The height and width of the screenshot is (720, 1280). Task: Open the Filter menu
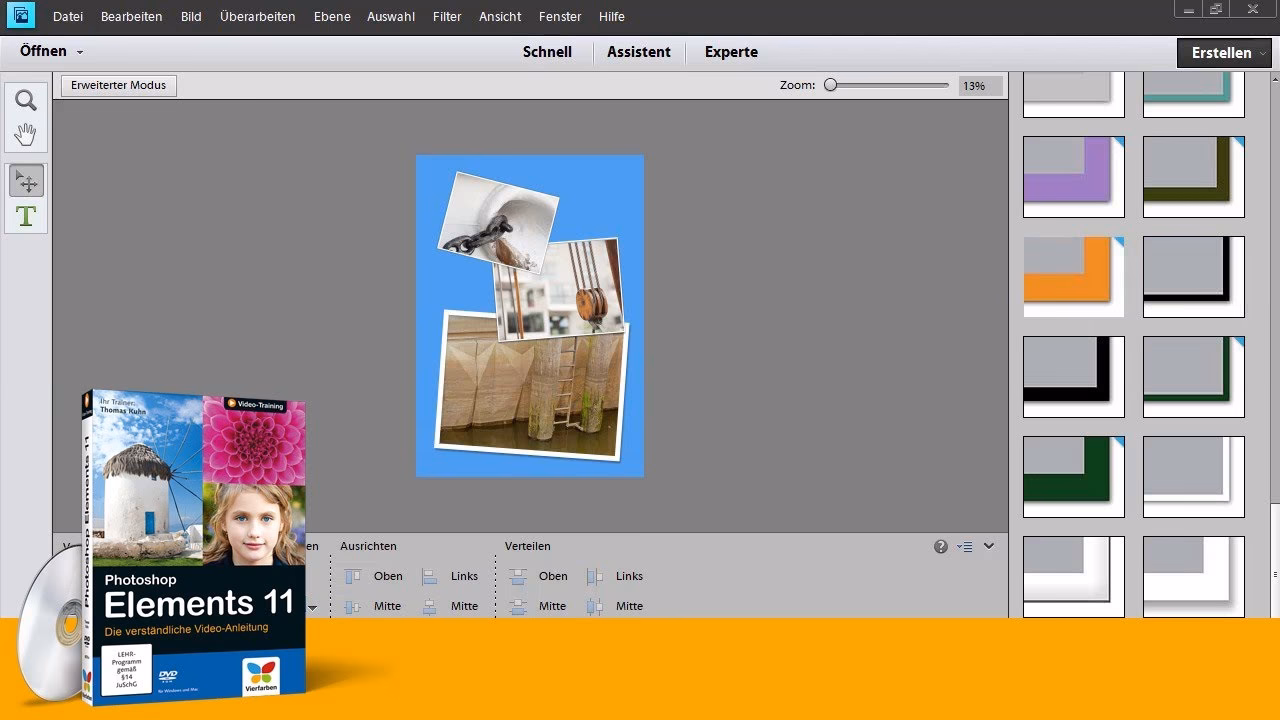pos(446,16)
